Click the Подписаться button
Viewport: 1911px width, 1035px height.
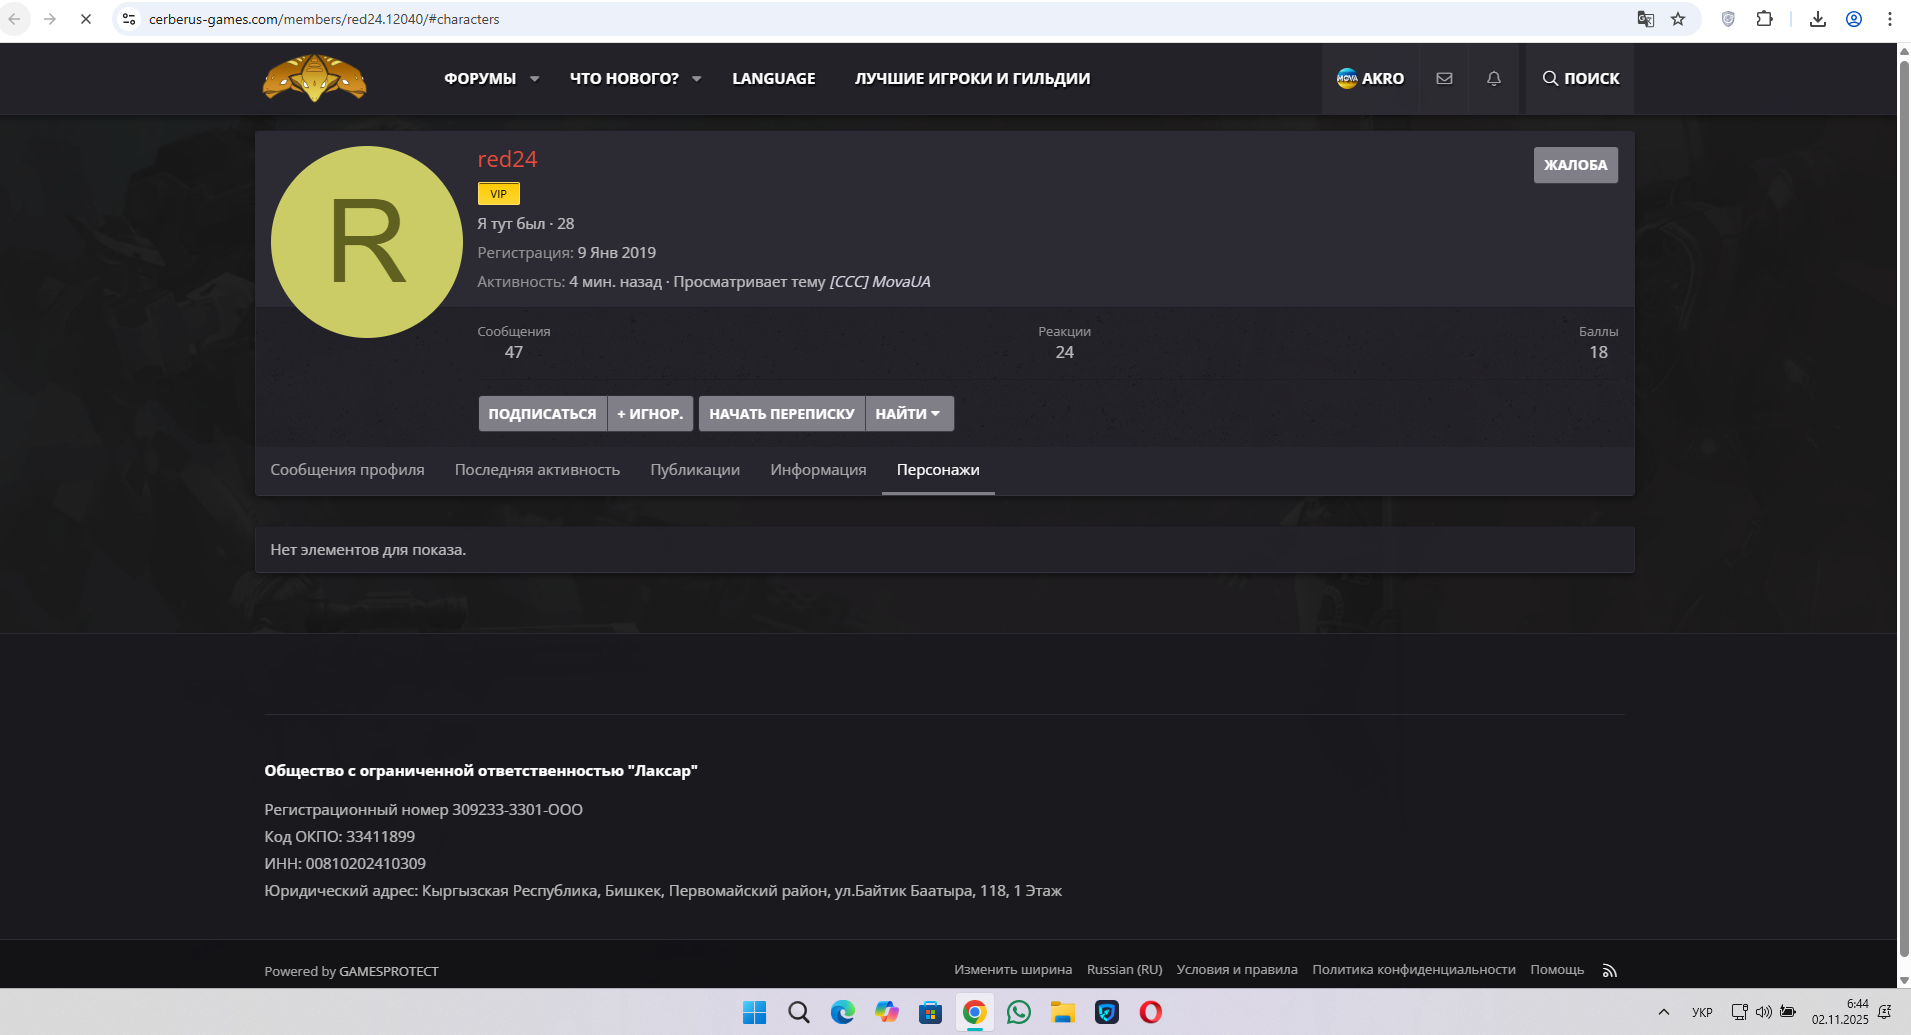[542, 414]
